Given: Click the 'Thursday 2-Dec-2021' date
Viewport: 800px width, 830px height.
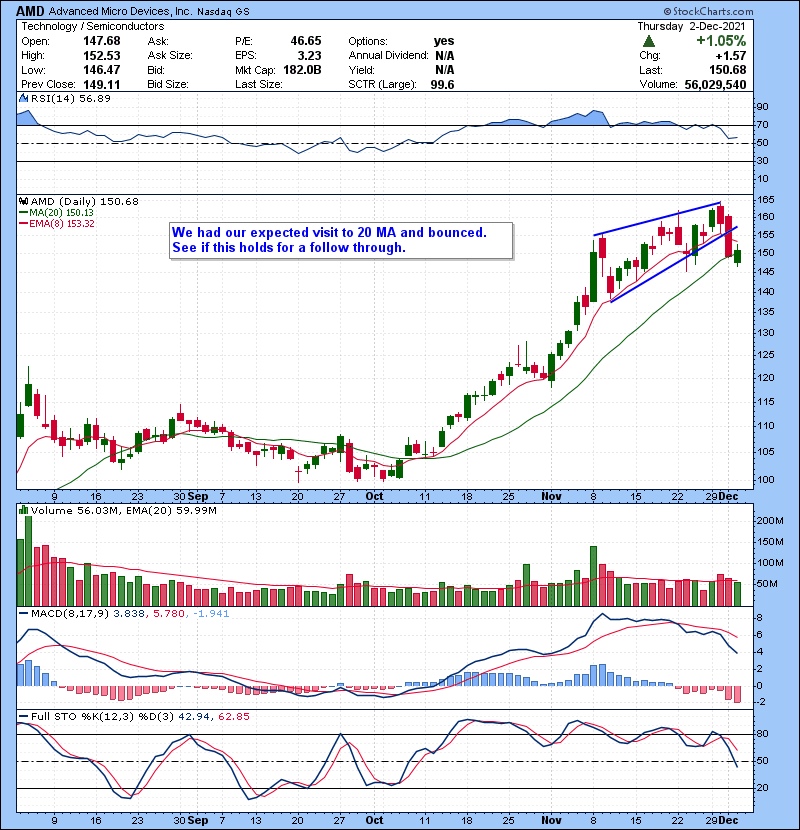Looking at the screenshot, I should (691, 26).
